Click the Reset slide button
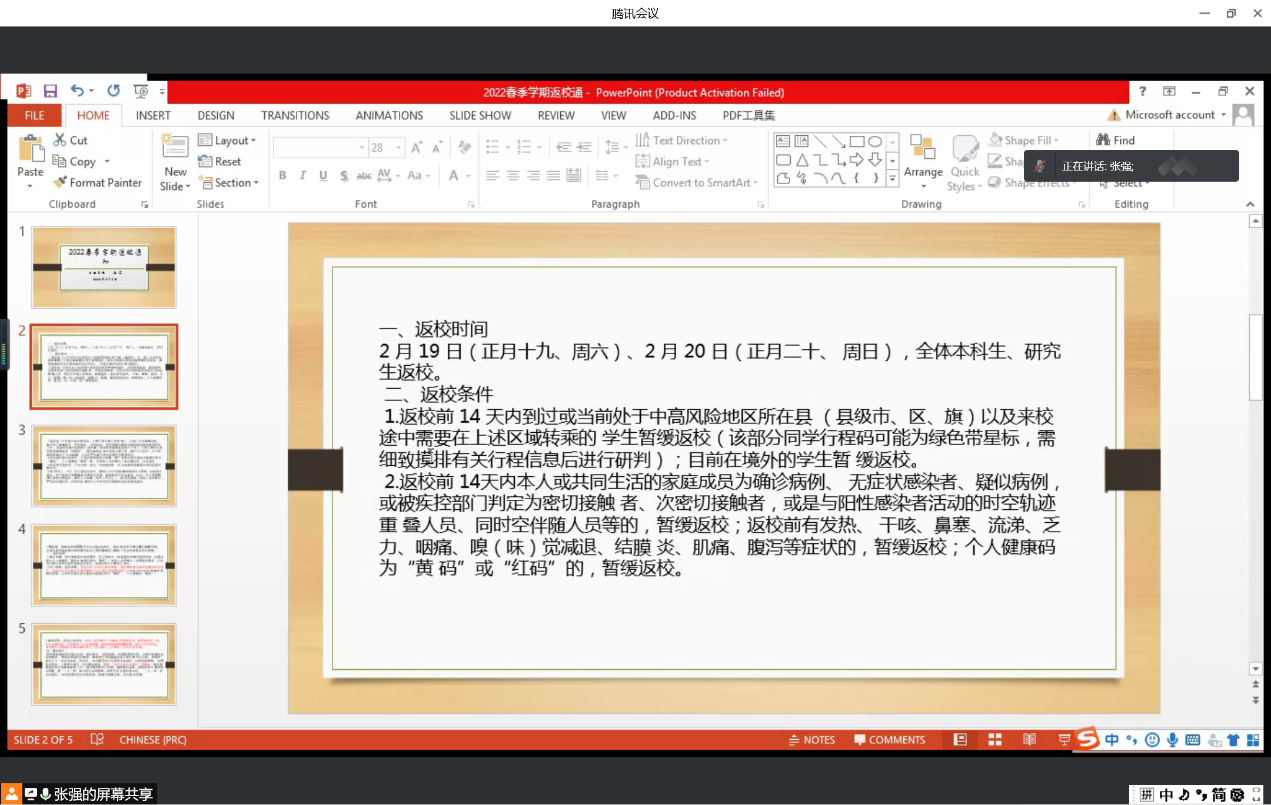This screenshot has height=805, width=1271. [220, 162]
